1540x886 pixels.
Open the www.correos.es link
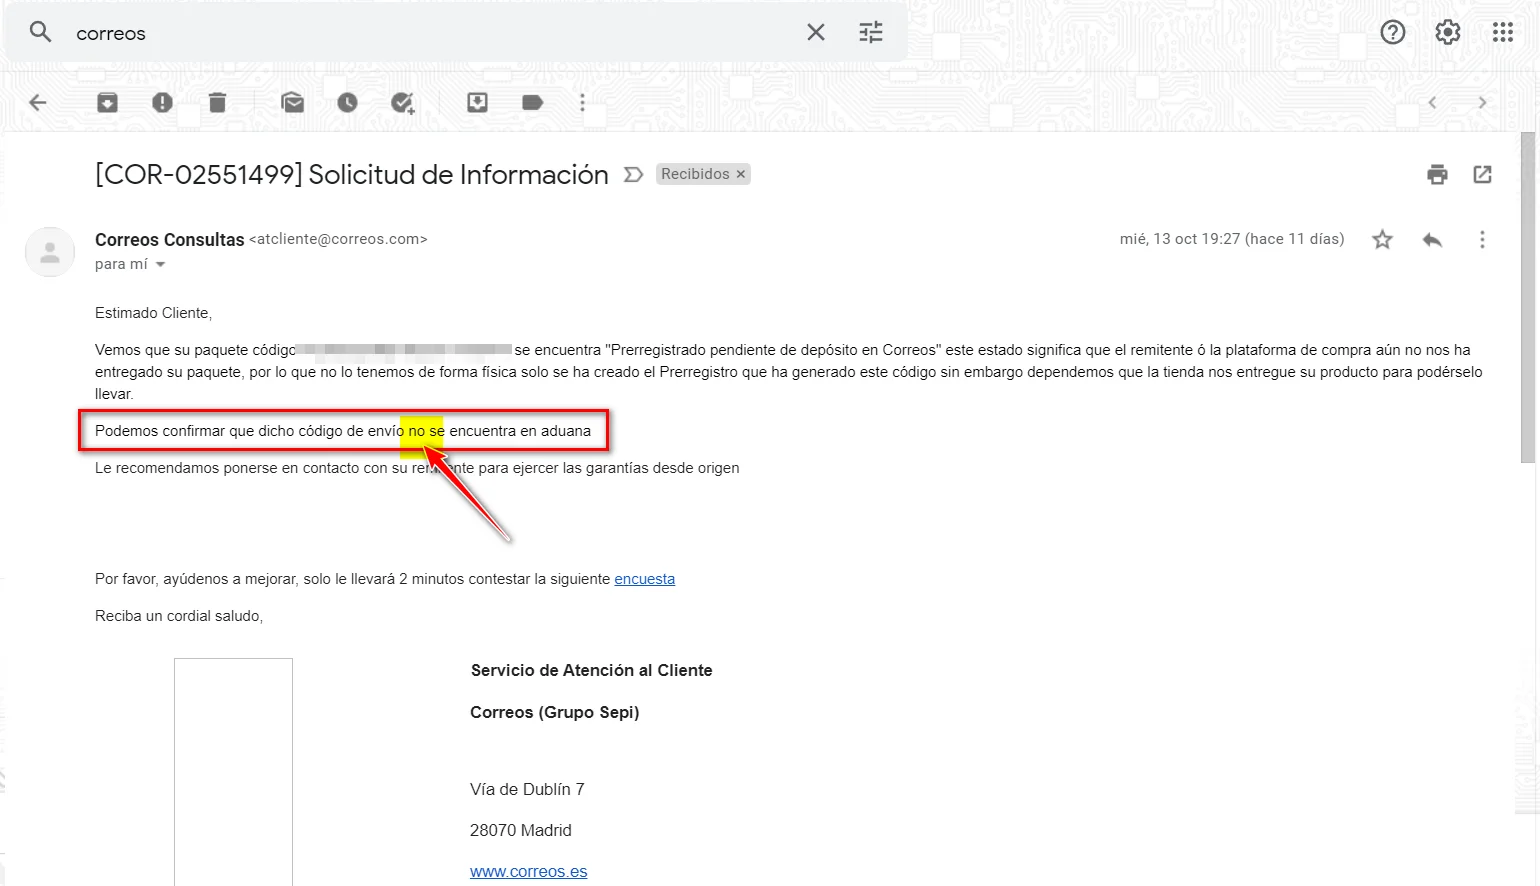[528, 871]
